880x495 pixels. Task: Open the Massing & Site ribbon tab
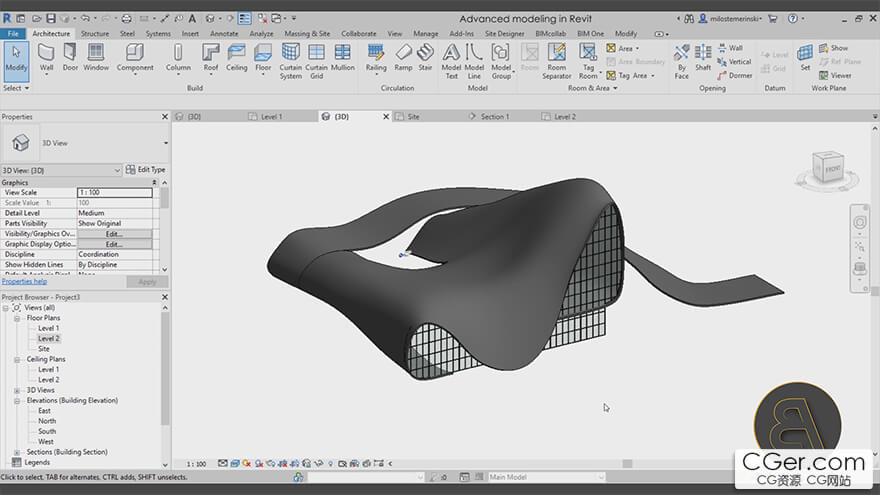coord(307,34)
